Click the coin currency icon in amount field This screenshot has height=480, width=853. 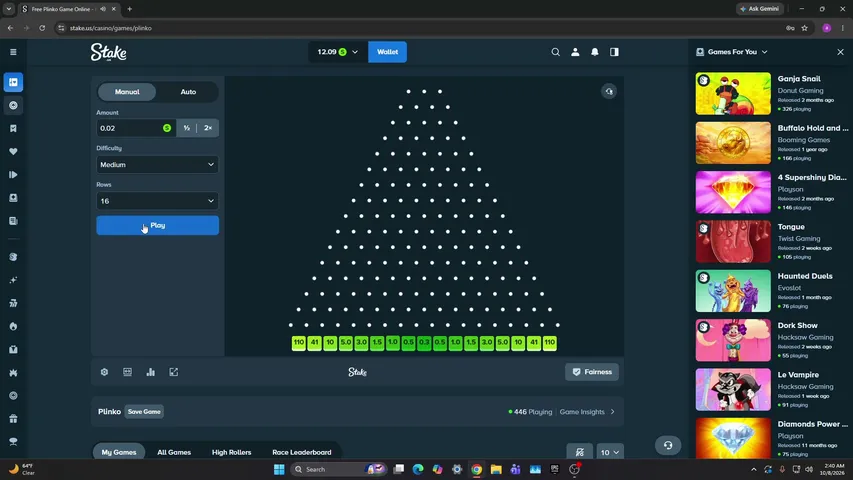(x=167, y=128)
